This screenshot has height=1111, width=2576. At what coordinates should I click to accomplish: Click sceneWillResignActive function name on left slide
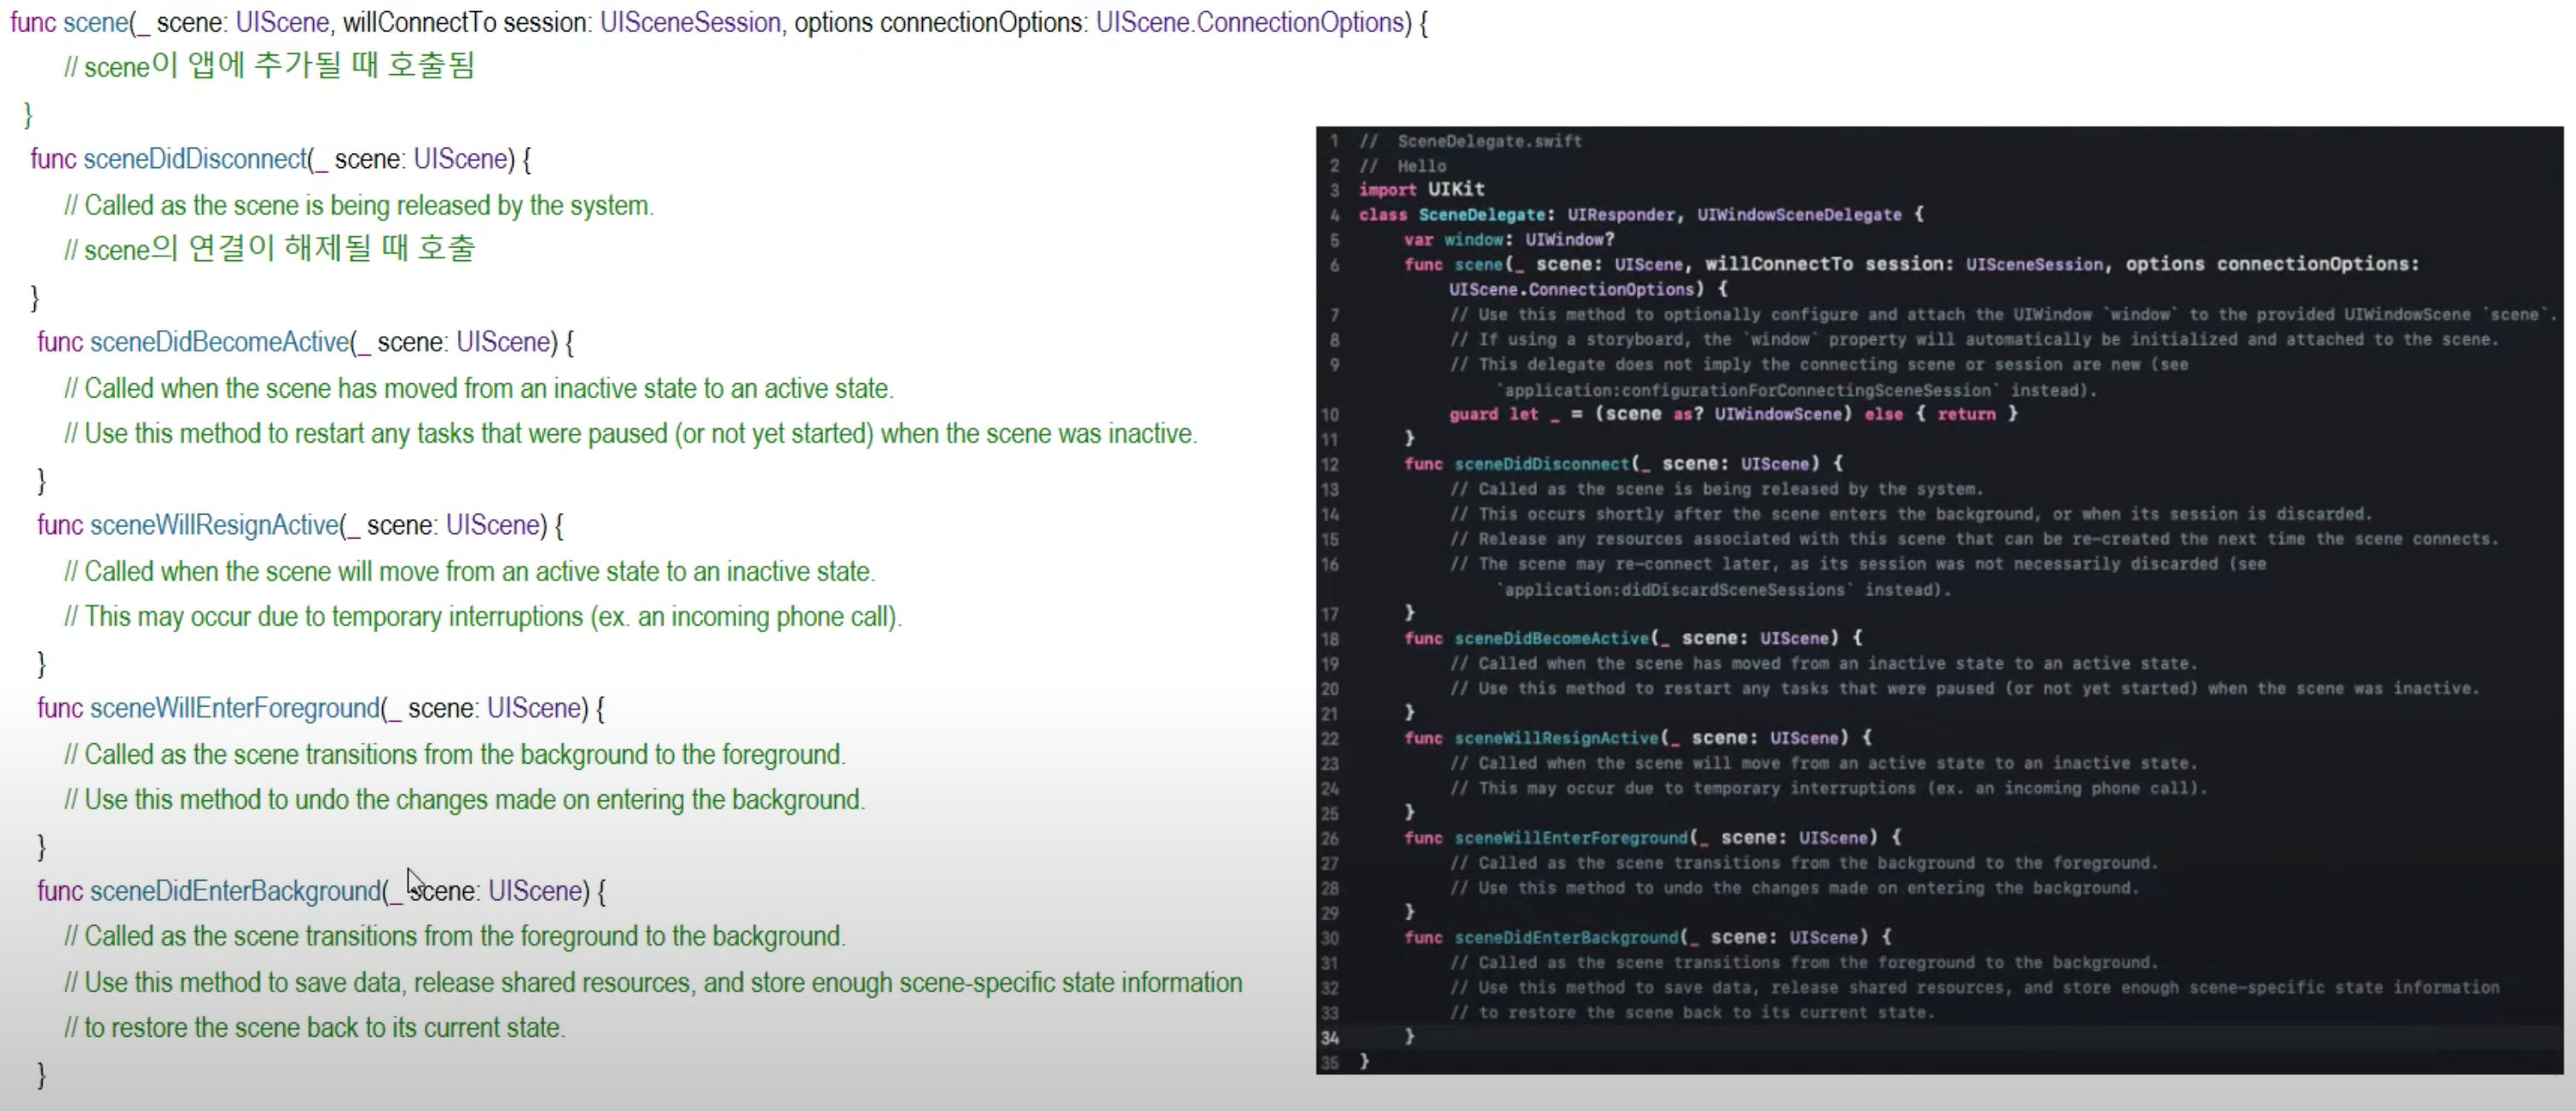[214, 525]
